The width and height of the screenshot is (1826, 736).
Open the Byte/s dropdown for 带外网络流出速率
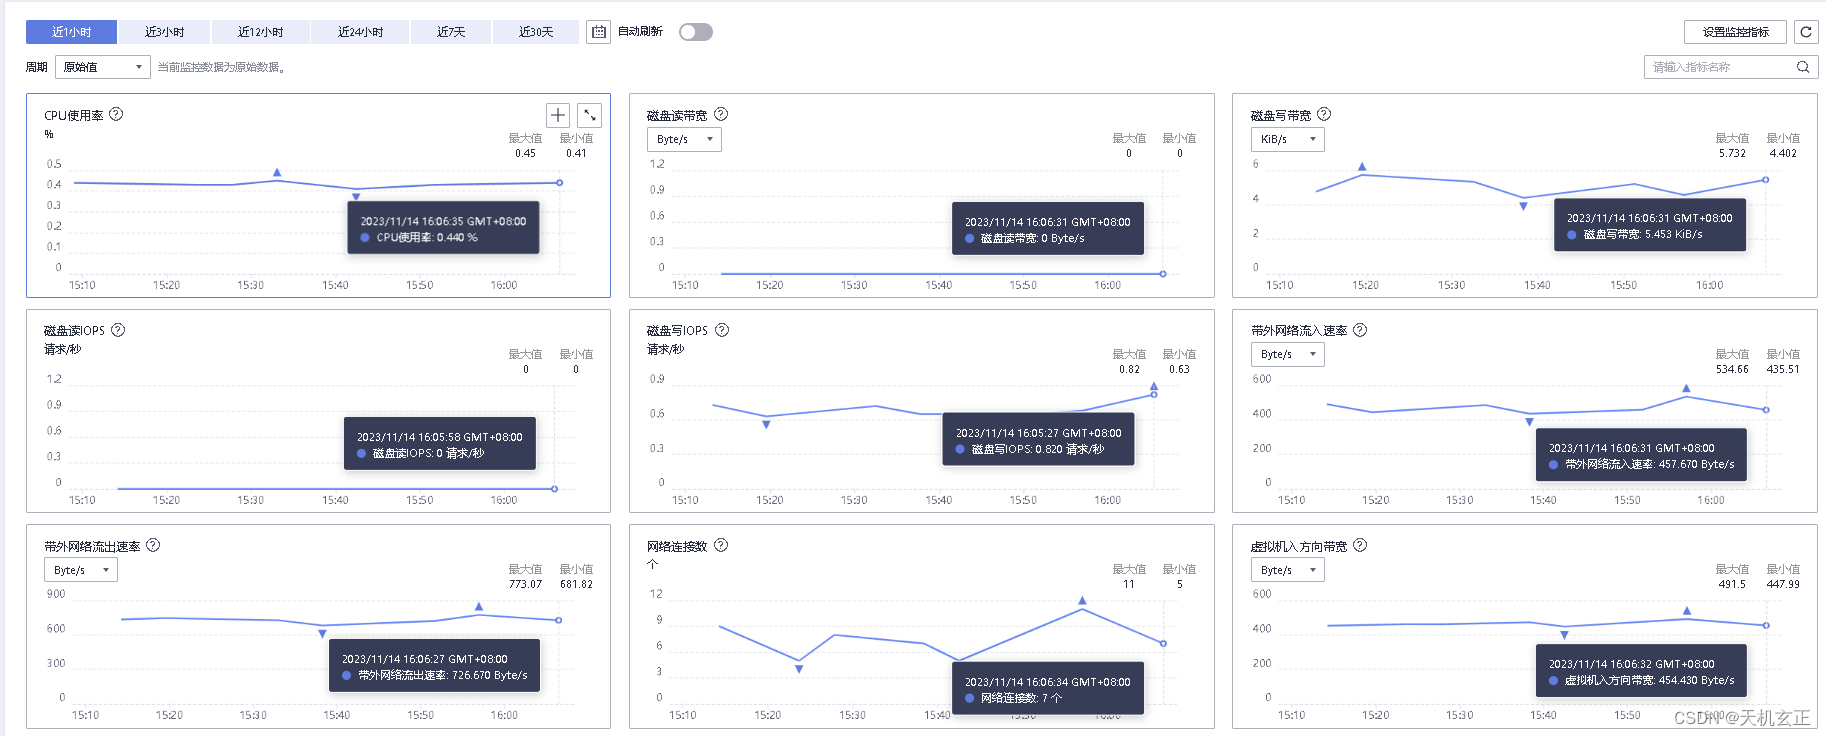81,570
